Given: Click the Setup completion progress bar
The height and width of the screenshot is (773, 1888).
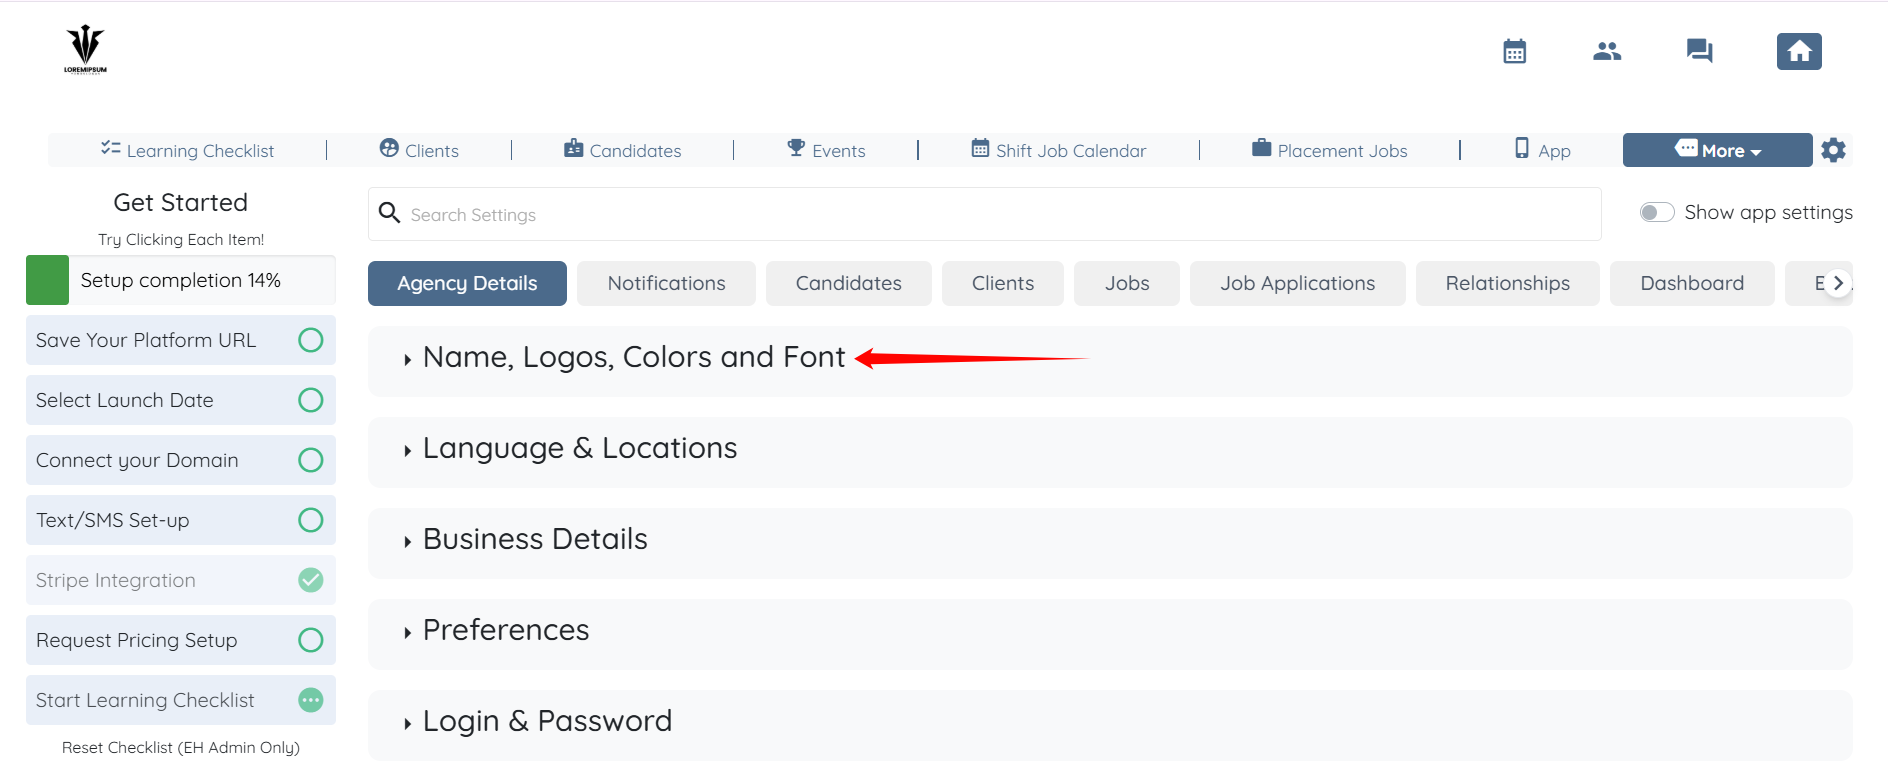Looking at the screenshot, I should coord(181,280).
